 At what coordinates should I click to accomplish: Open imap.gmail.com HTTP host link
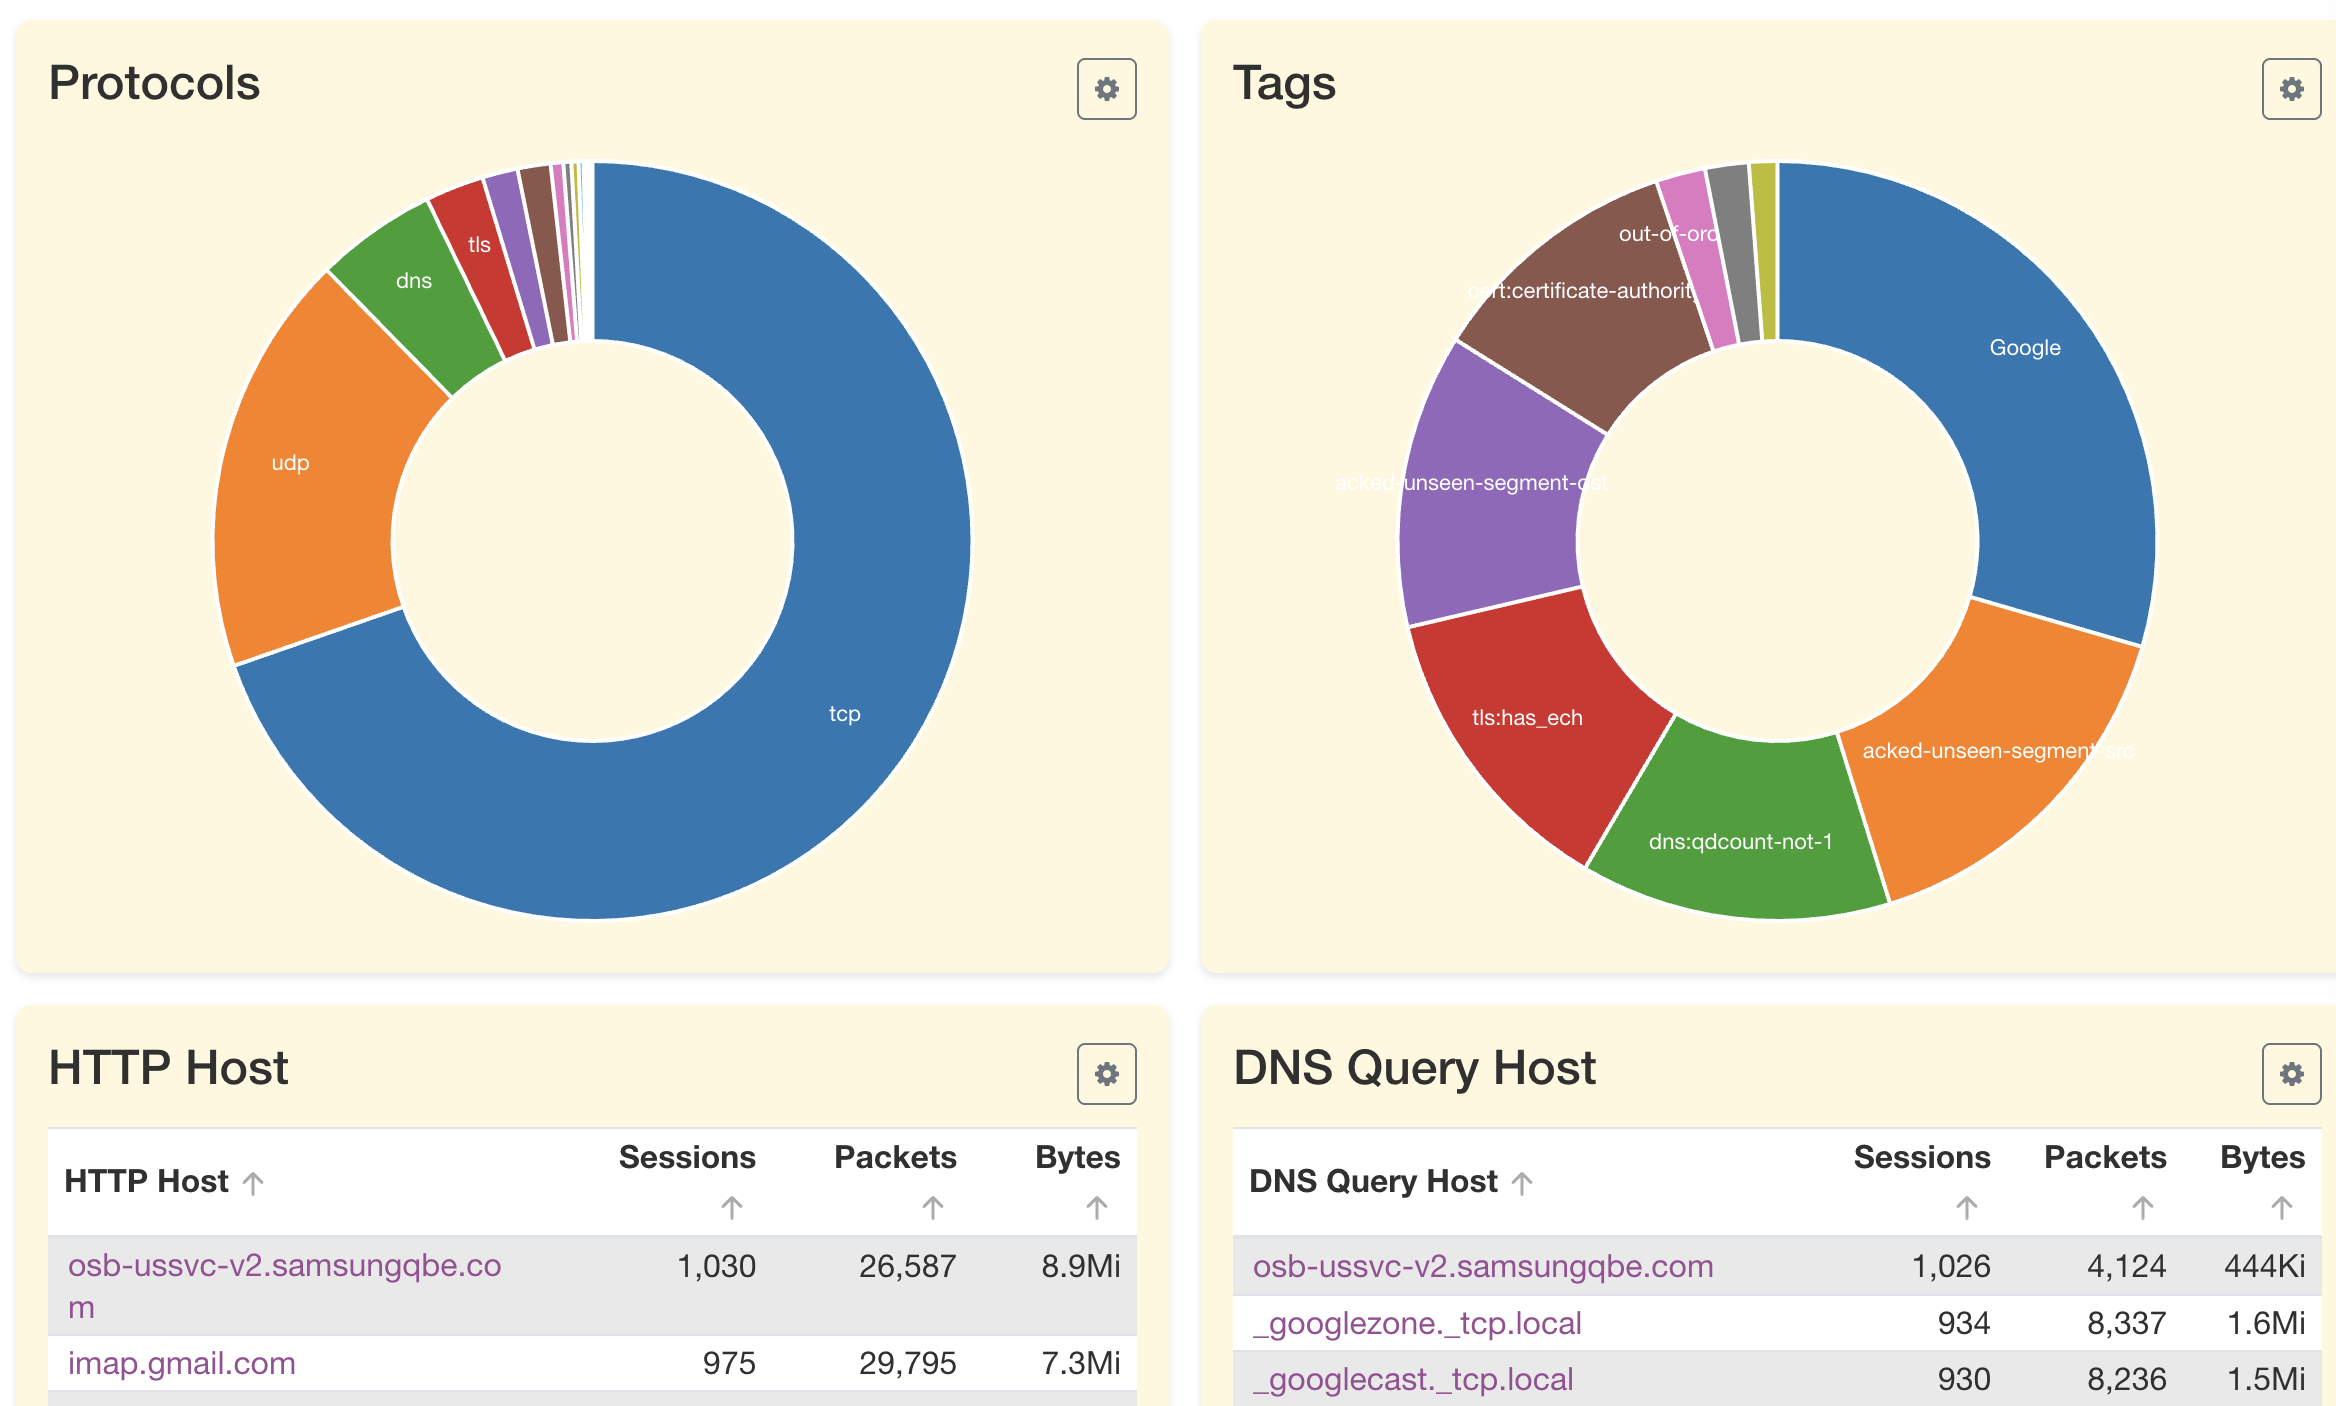coord(182,1363)
